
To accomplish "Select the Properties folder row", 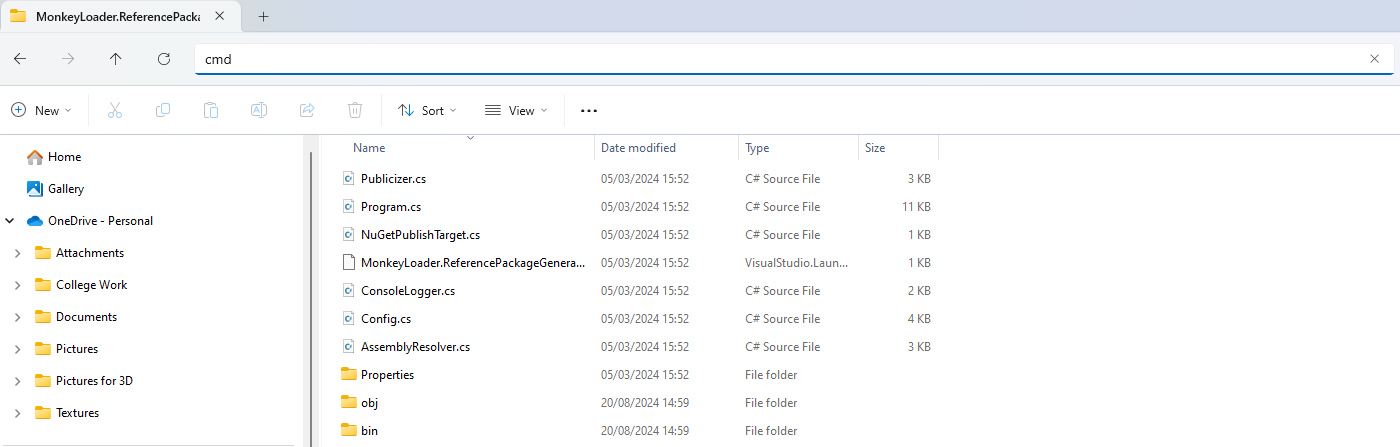I will click(638, 375).
